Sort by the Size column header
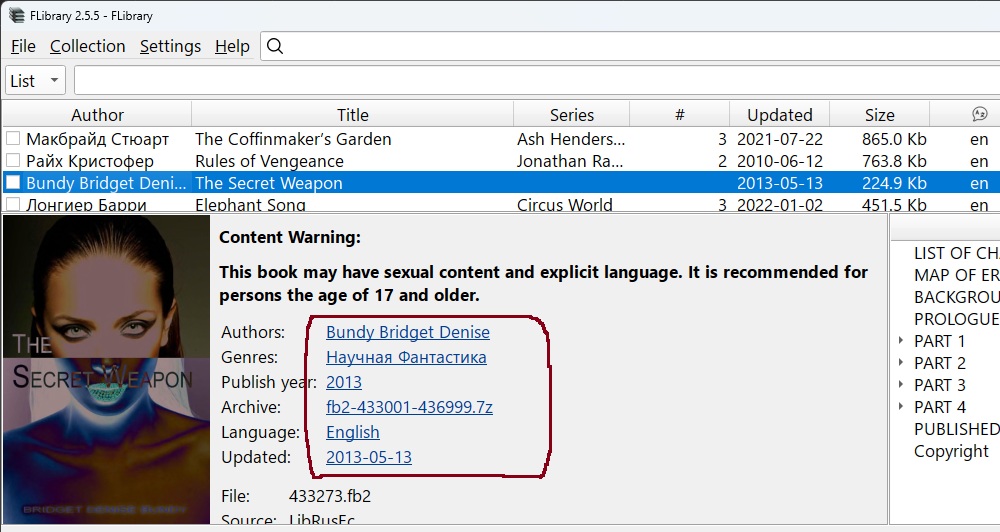This screenshot has width=1000, height=532. [x=879, y=115]
